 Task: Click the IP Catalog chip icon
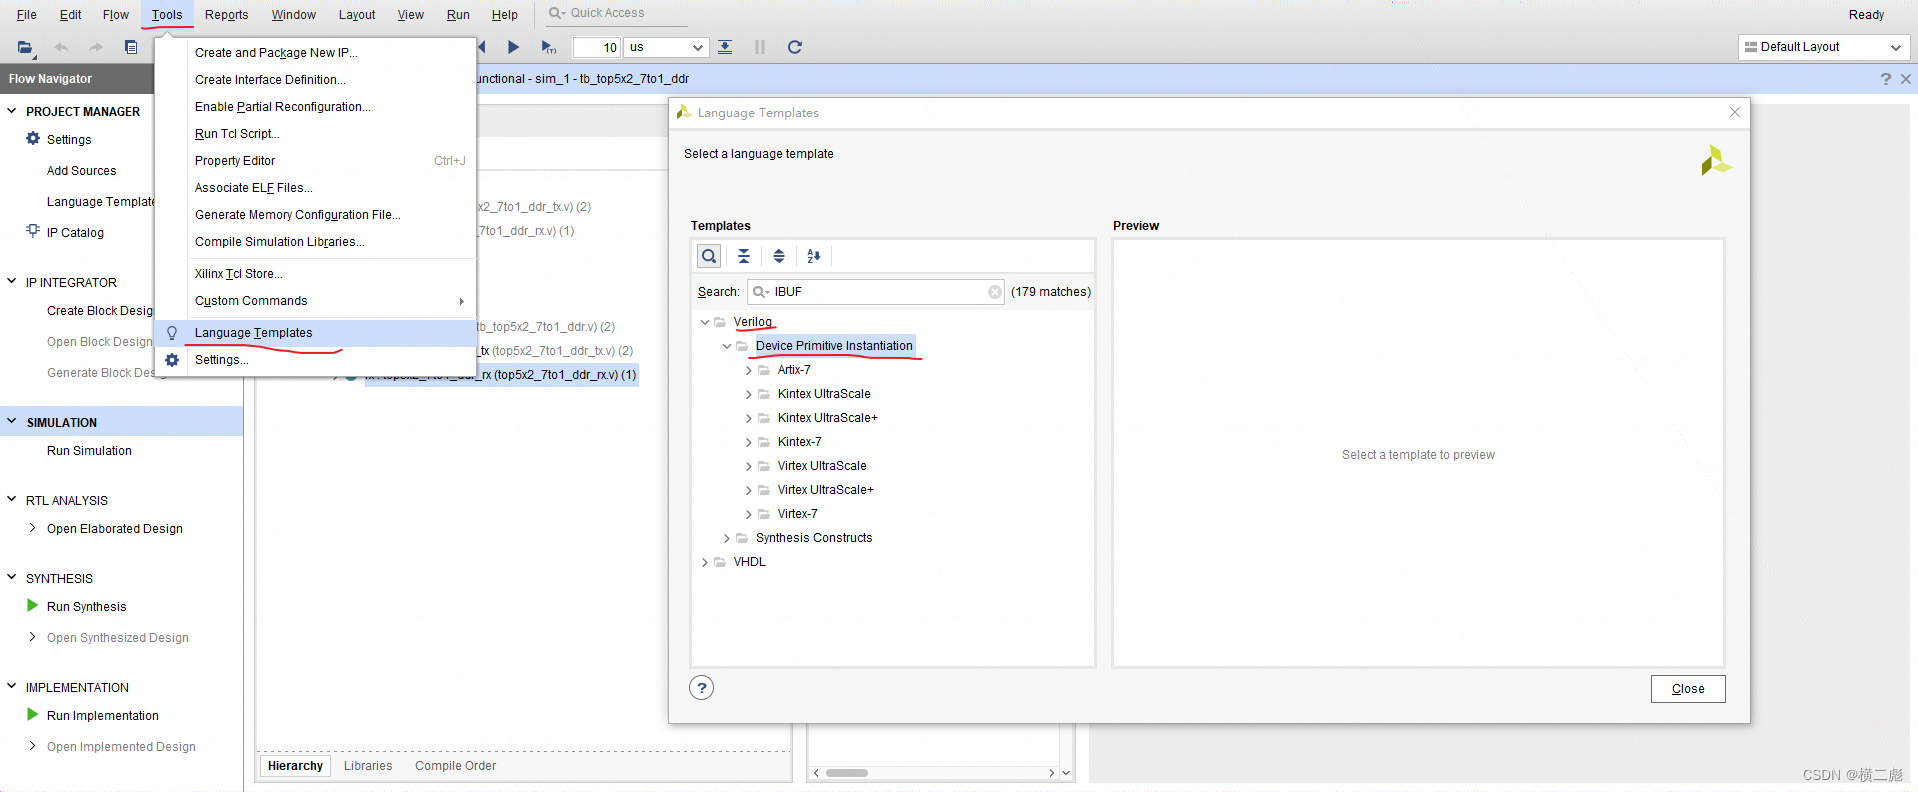pyautogui.click(x=33, y=231)
